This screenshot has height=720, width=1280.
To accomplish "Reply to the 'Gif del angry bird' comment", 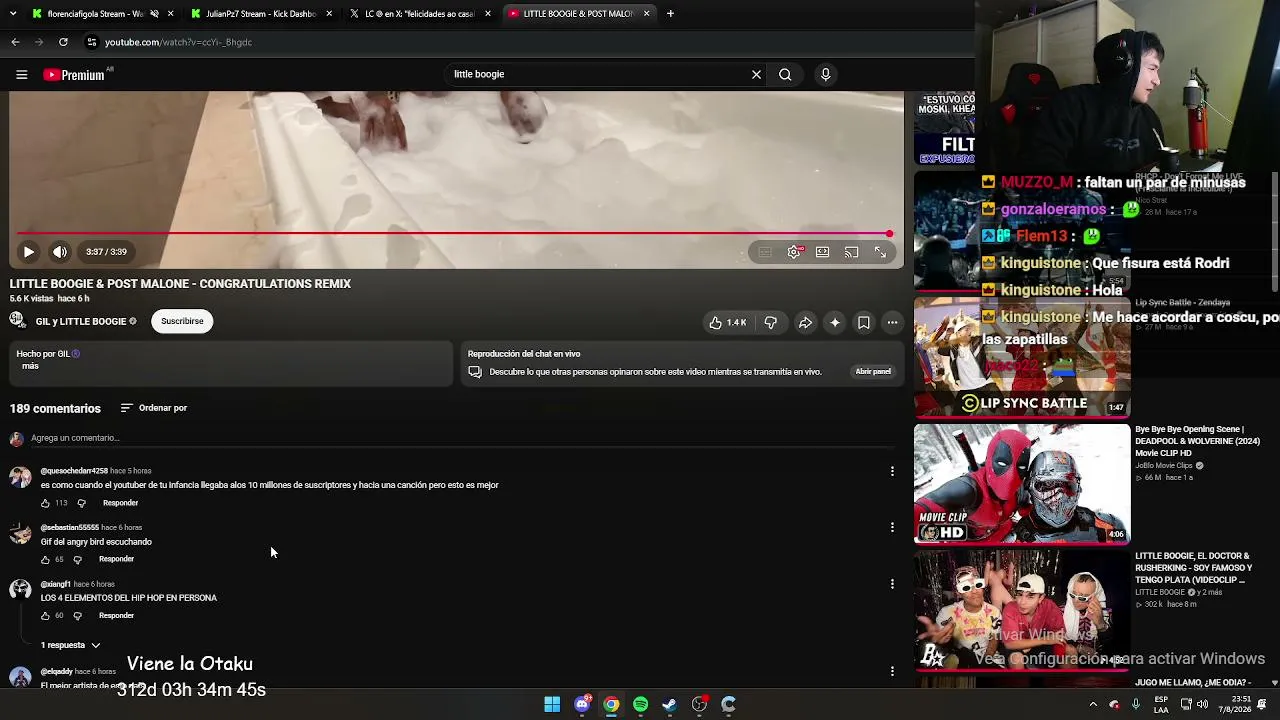I will pyautogui.click(x=116, y=559).
